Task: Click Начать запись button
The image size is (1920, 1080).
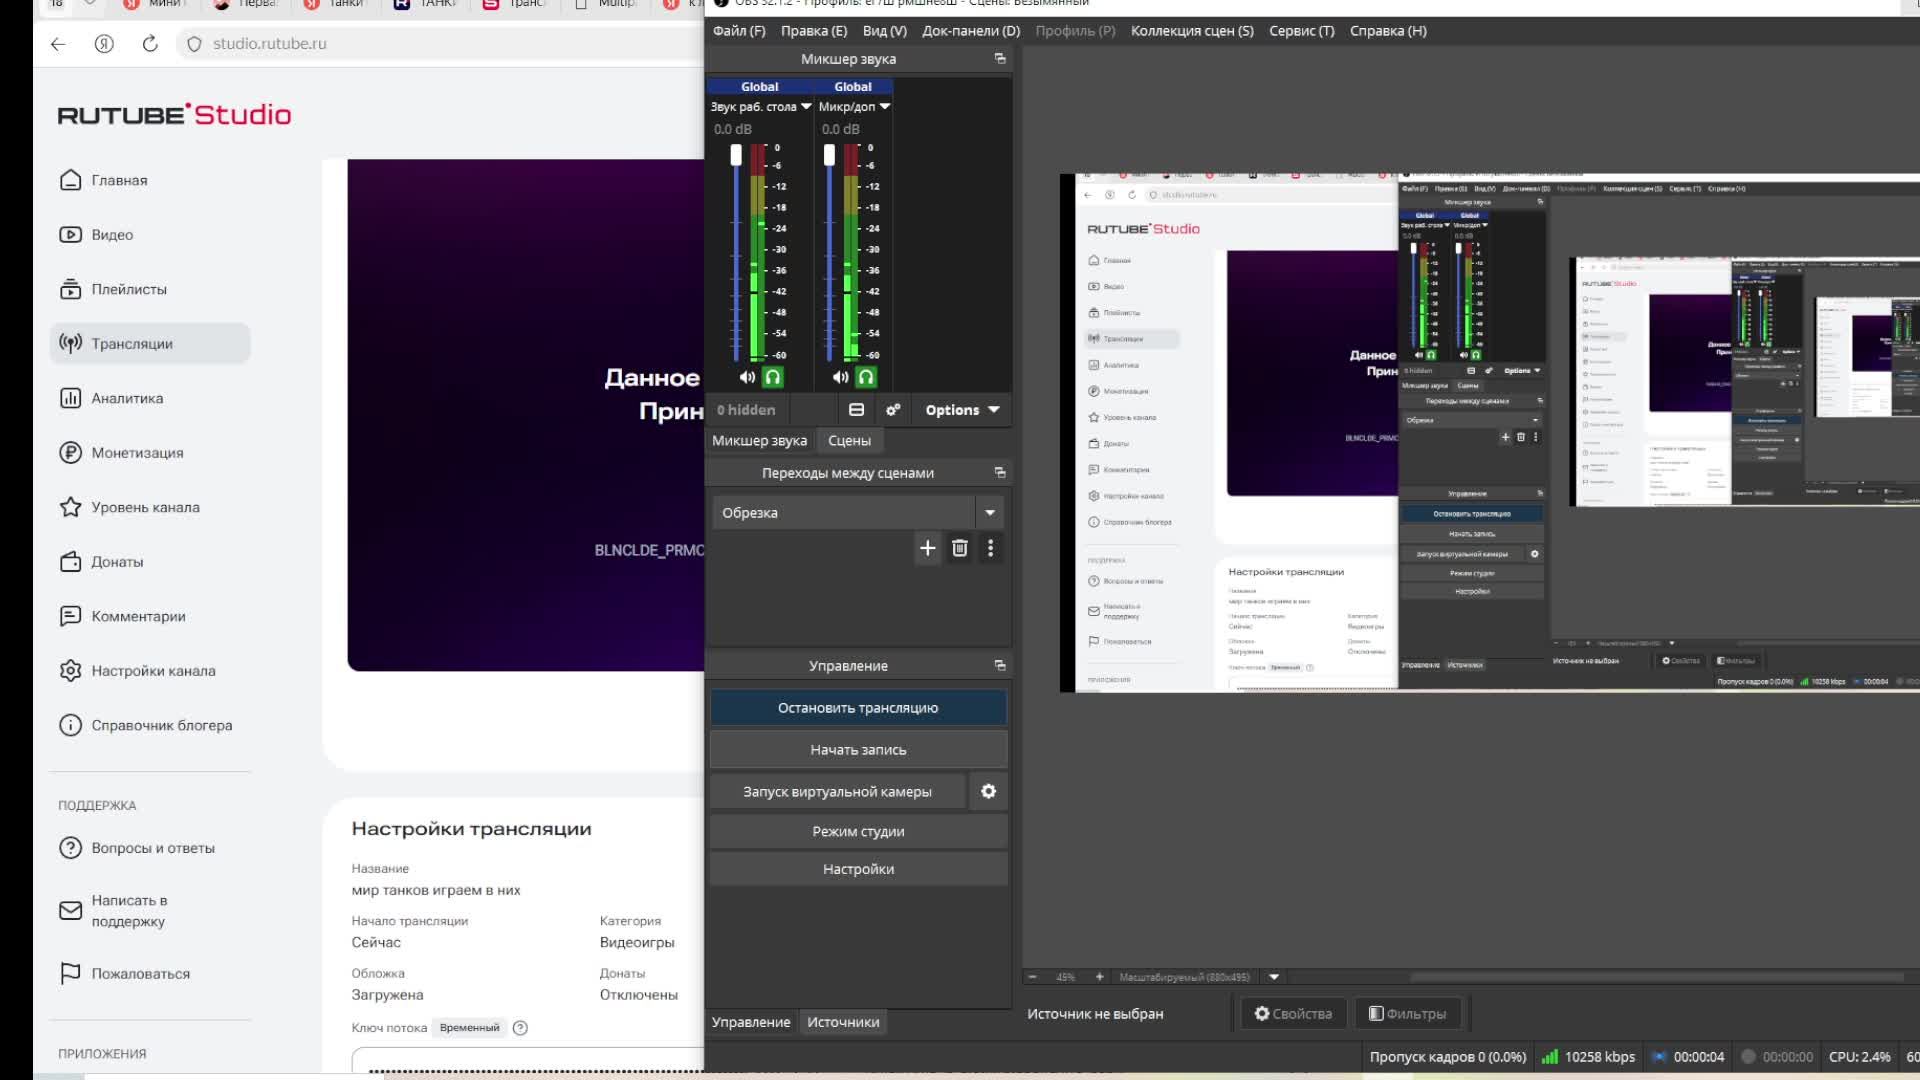Action: 858,750
